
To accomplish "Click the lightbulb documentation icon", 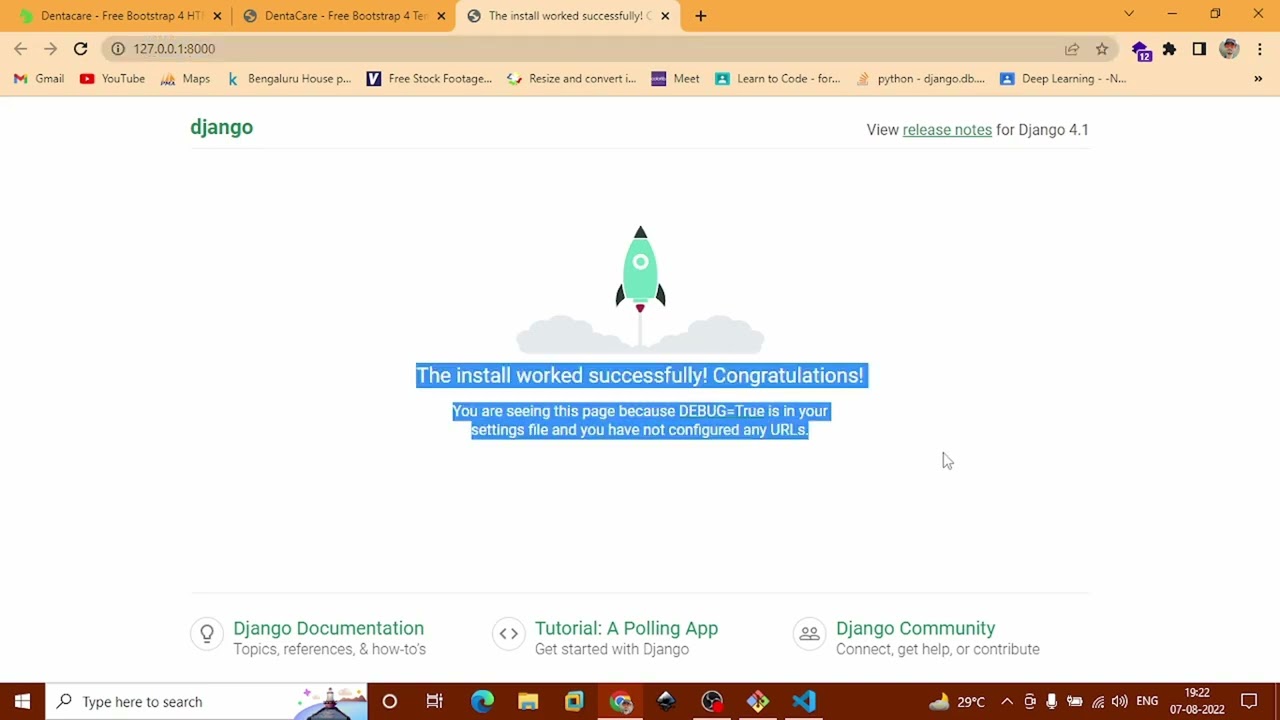I will (207, 633).
